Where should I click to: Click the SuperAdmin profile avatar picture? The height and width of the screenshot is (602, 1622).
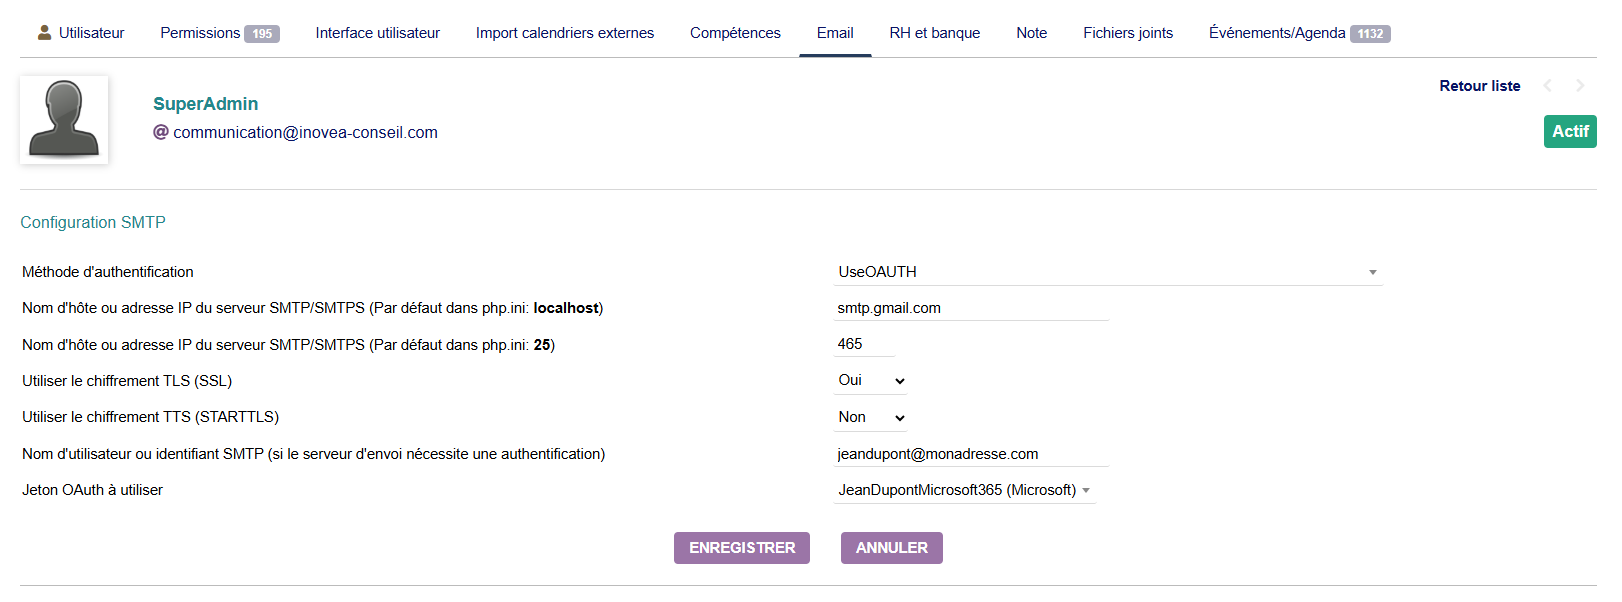pos(64,120)
